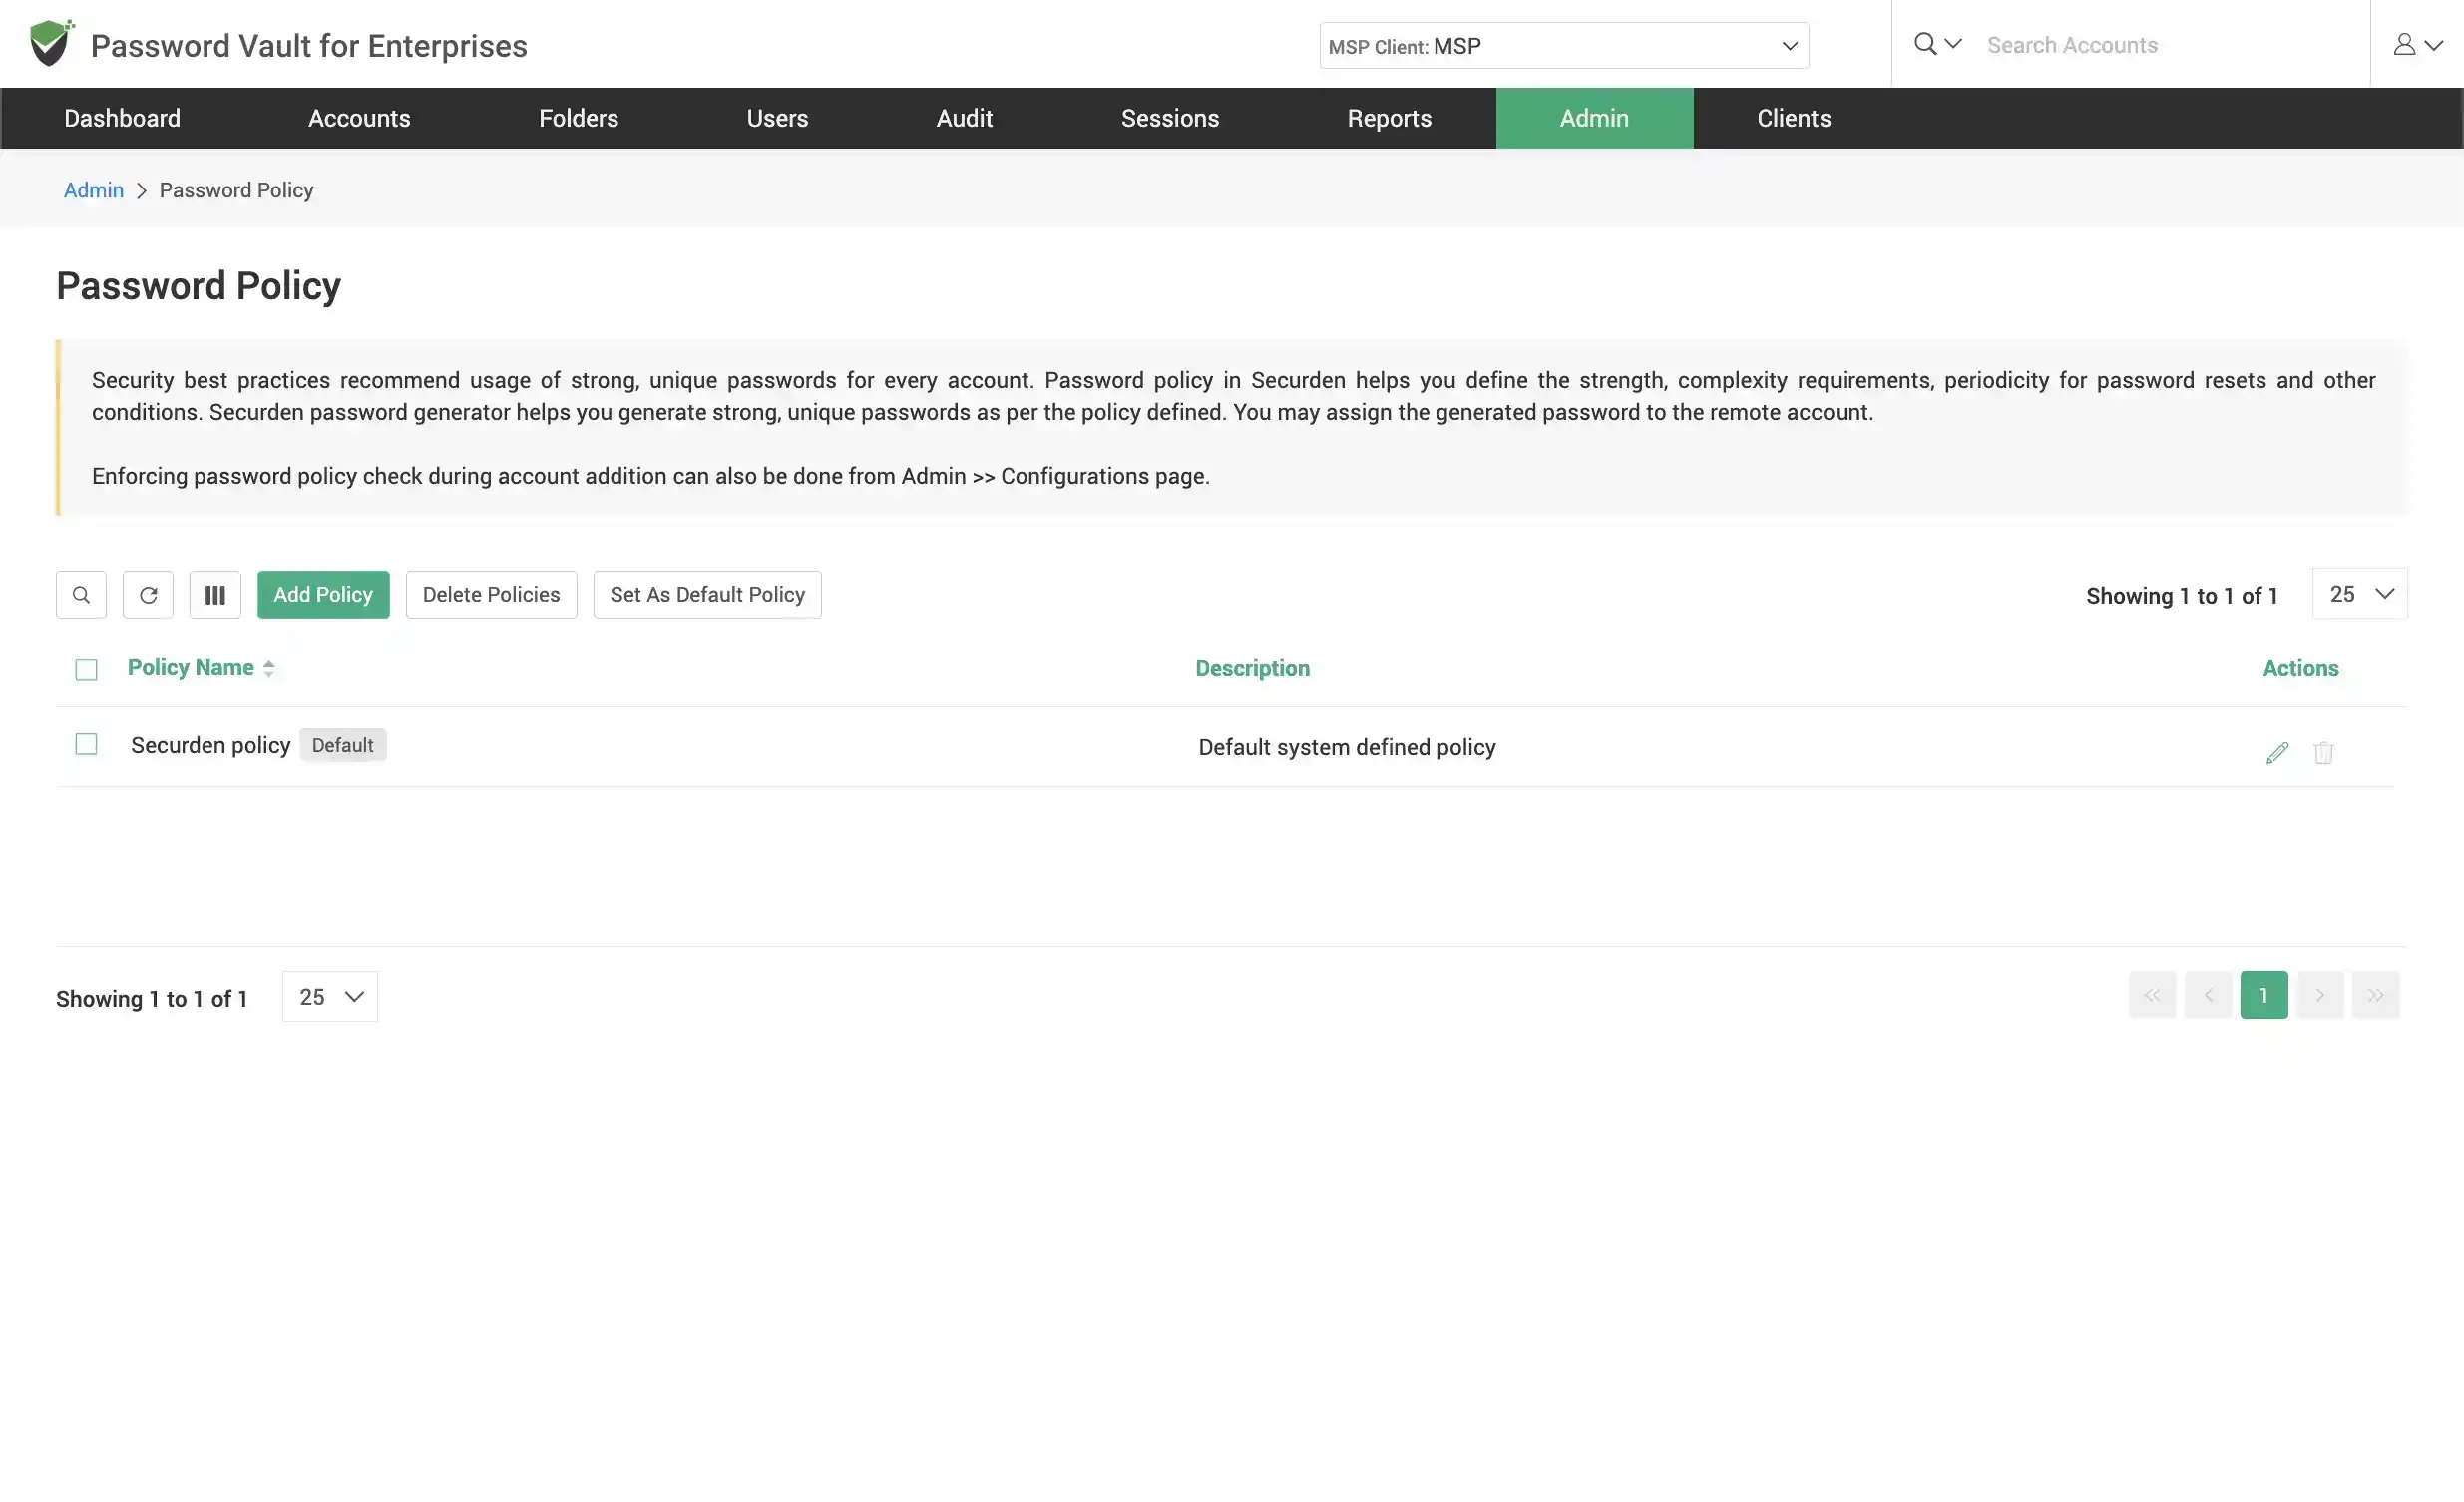Toggle the checkbox next to Securden policy

(x=86, y=744)
